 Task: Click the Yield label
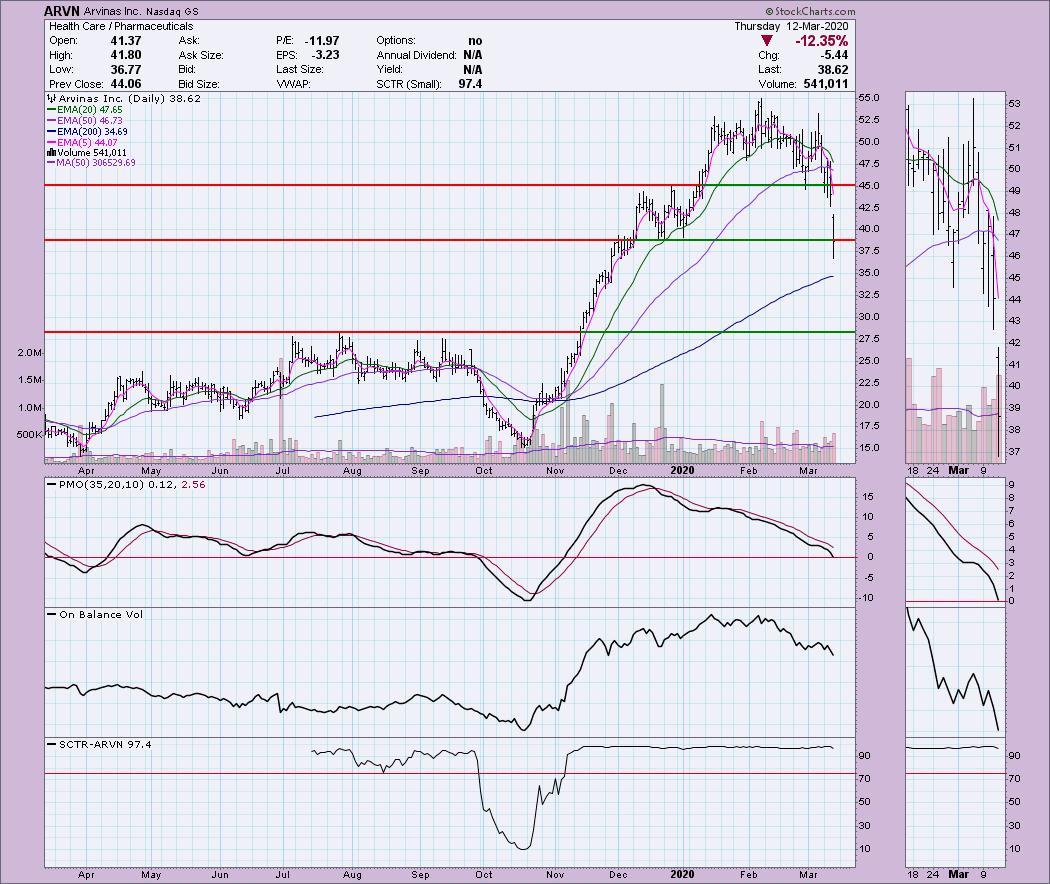tap(389, 70)
